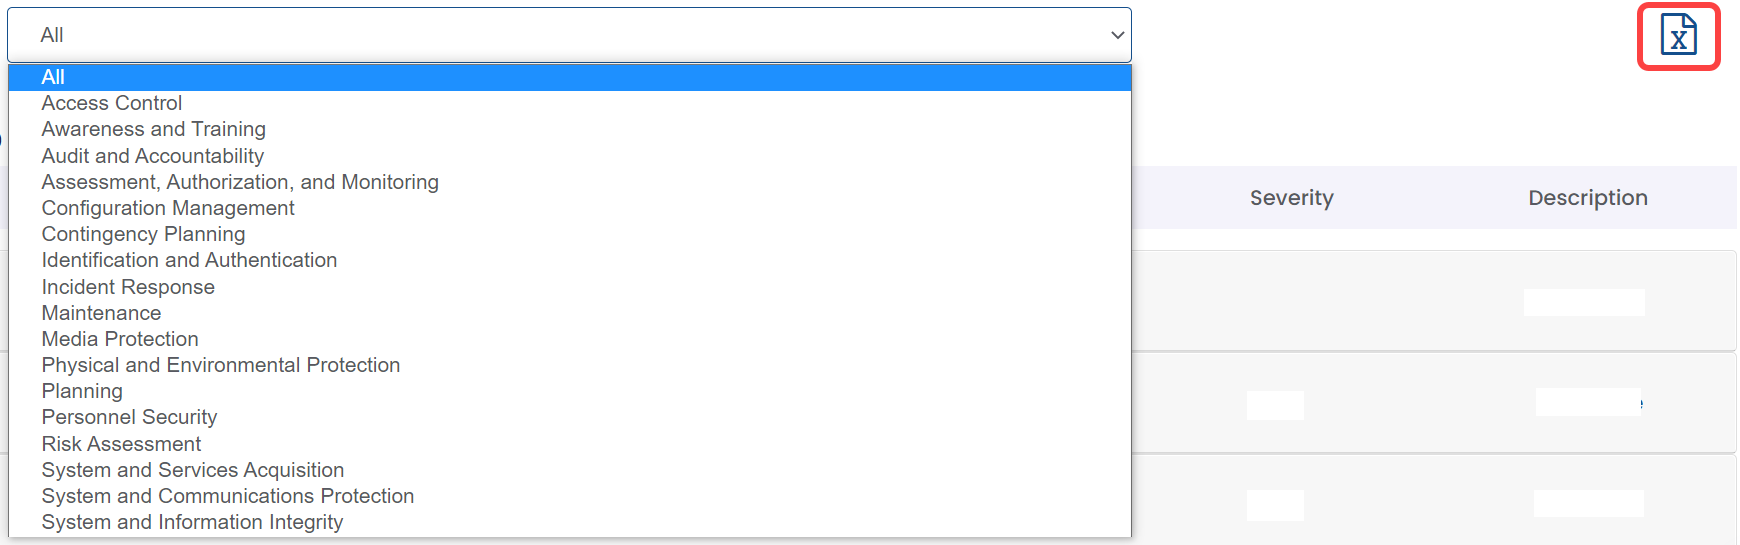The width and height of the screenshot is (1740, 545).
Task: Click the Severity column header
Action: (x=1291, y=198)
